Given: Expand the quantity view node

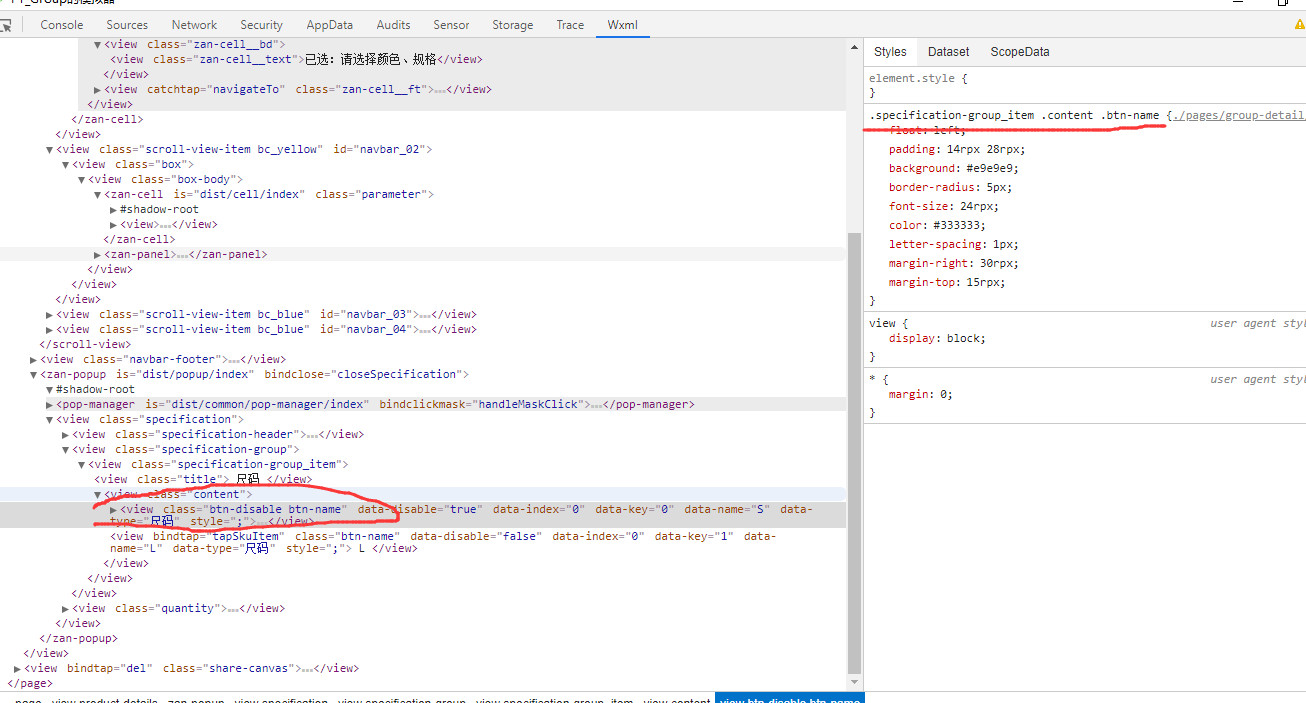Looking at the screenshot, I should tap(66, 608).
